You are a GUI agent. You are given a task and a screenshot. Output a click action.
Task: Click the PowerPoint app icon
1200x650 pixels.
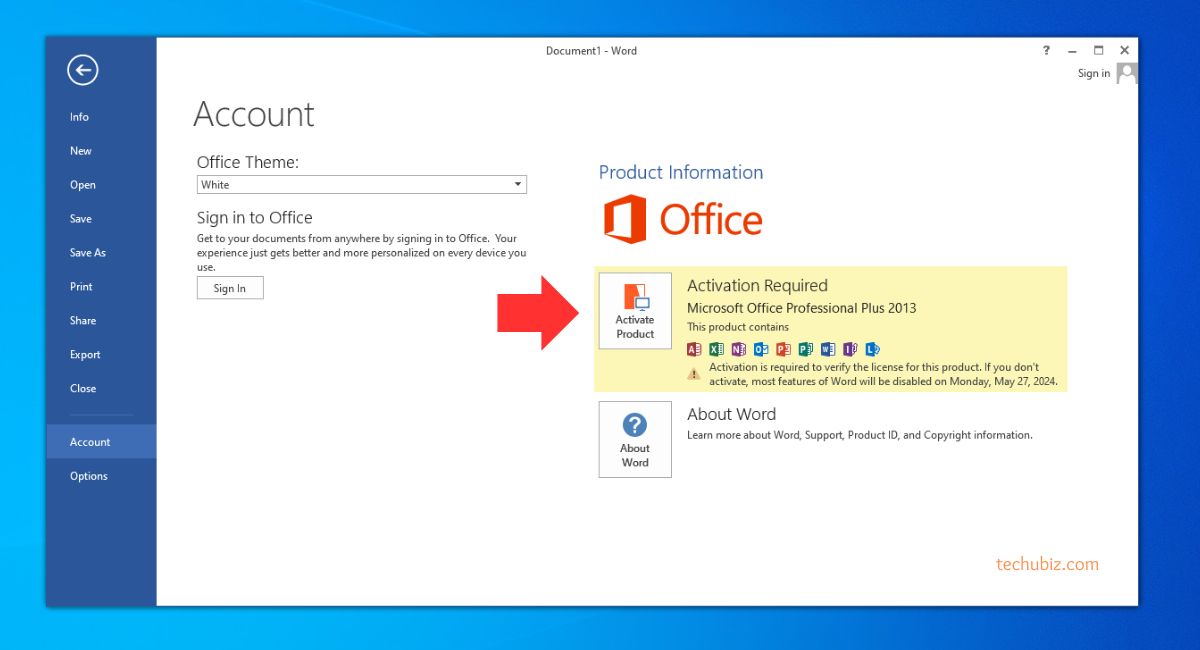pos(783,349)
